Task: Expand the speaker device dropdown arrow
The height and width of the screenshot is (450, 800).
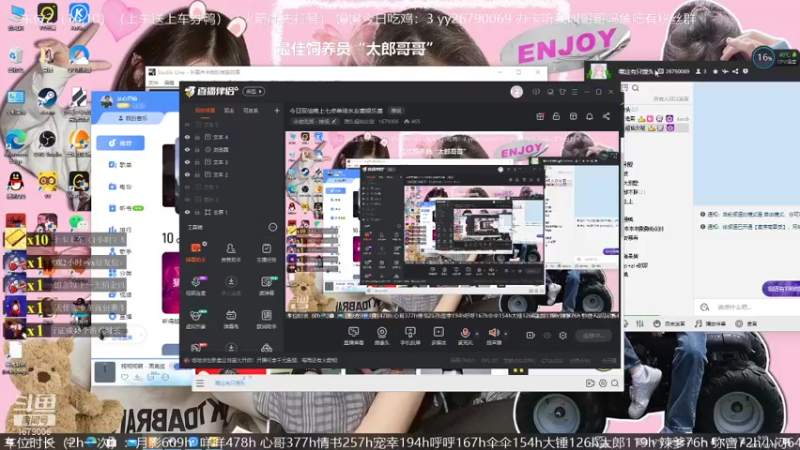Action: [506, 334]
